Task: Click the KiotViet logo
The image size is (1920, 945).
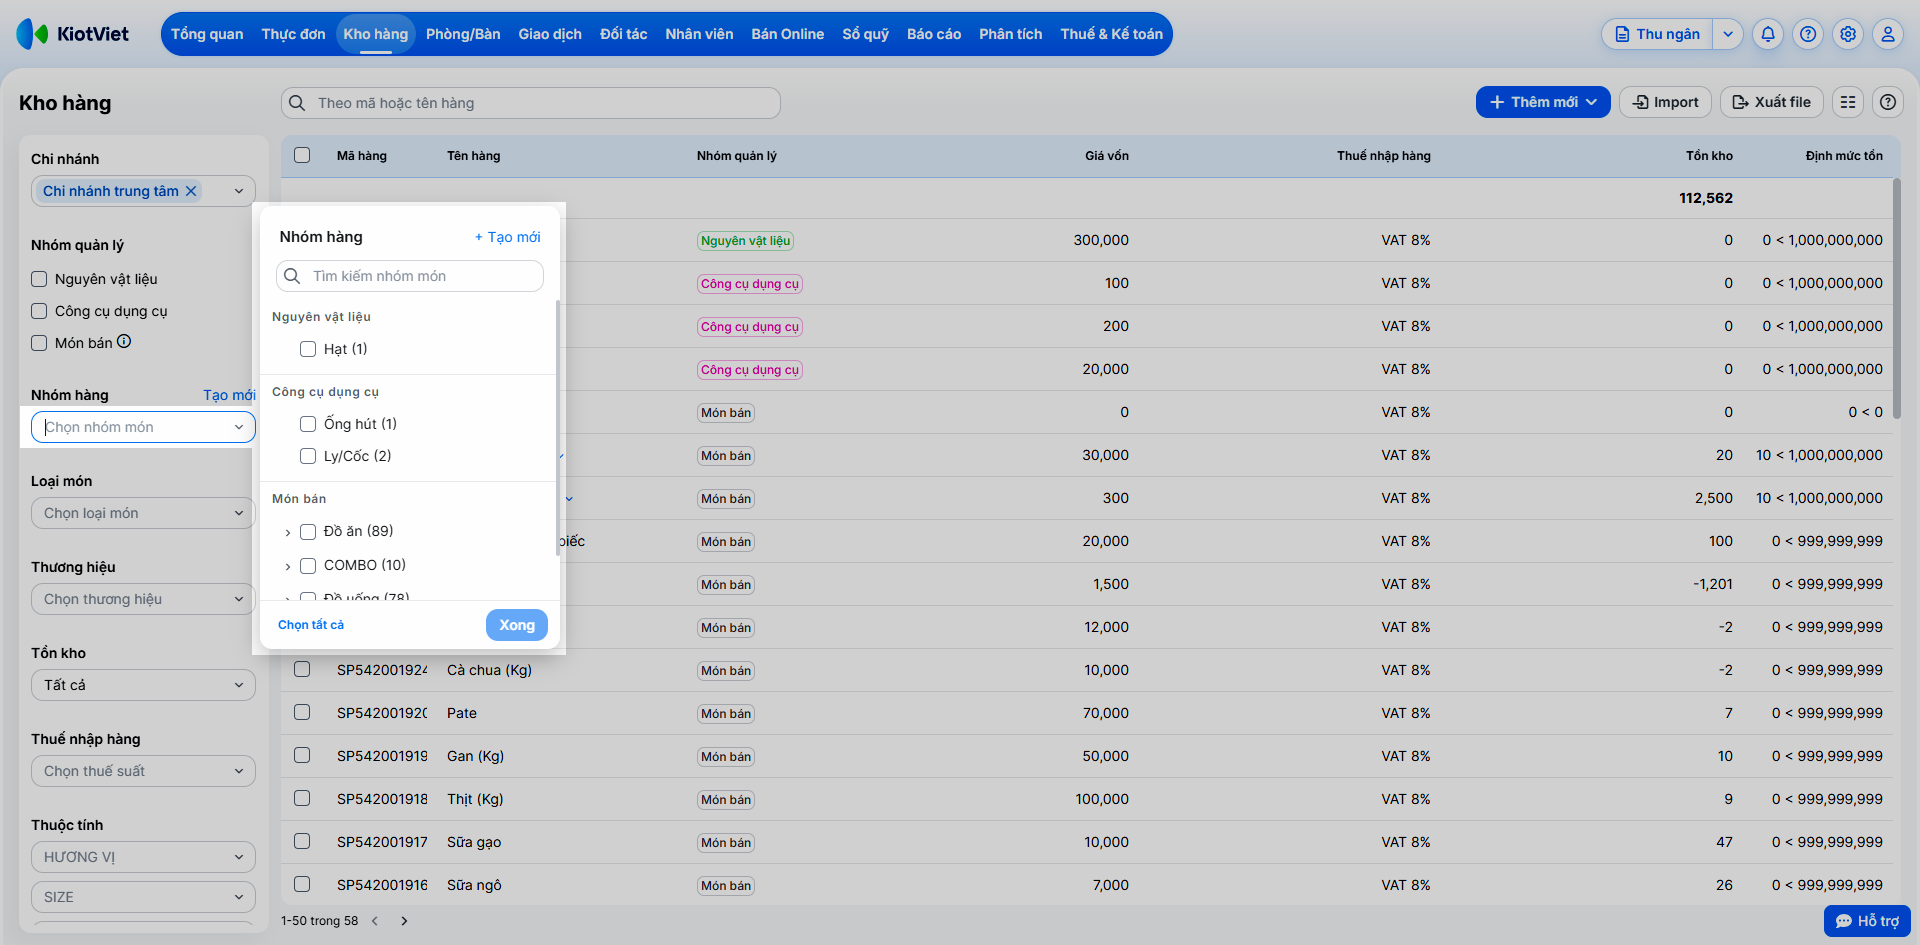Action: tap(73, 34)
